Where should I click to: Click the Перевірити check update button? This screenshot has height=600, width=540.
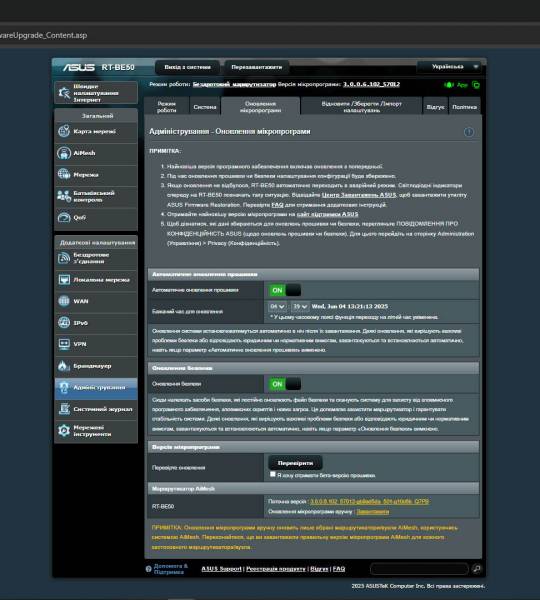[295, 463]
